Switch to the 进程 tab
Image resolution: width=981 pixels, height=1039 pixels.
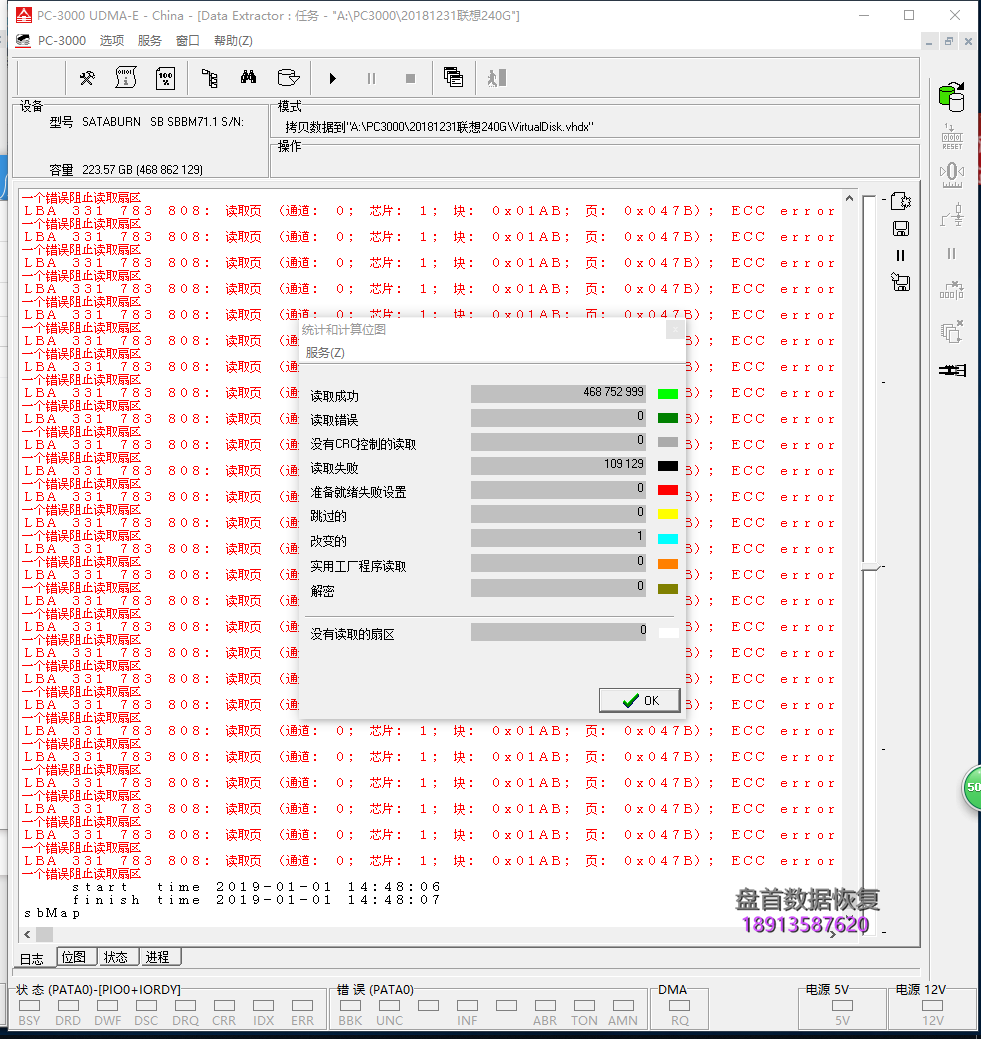click(157, 958)
